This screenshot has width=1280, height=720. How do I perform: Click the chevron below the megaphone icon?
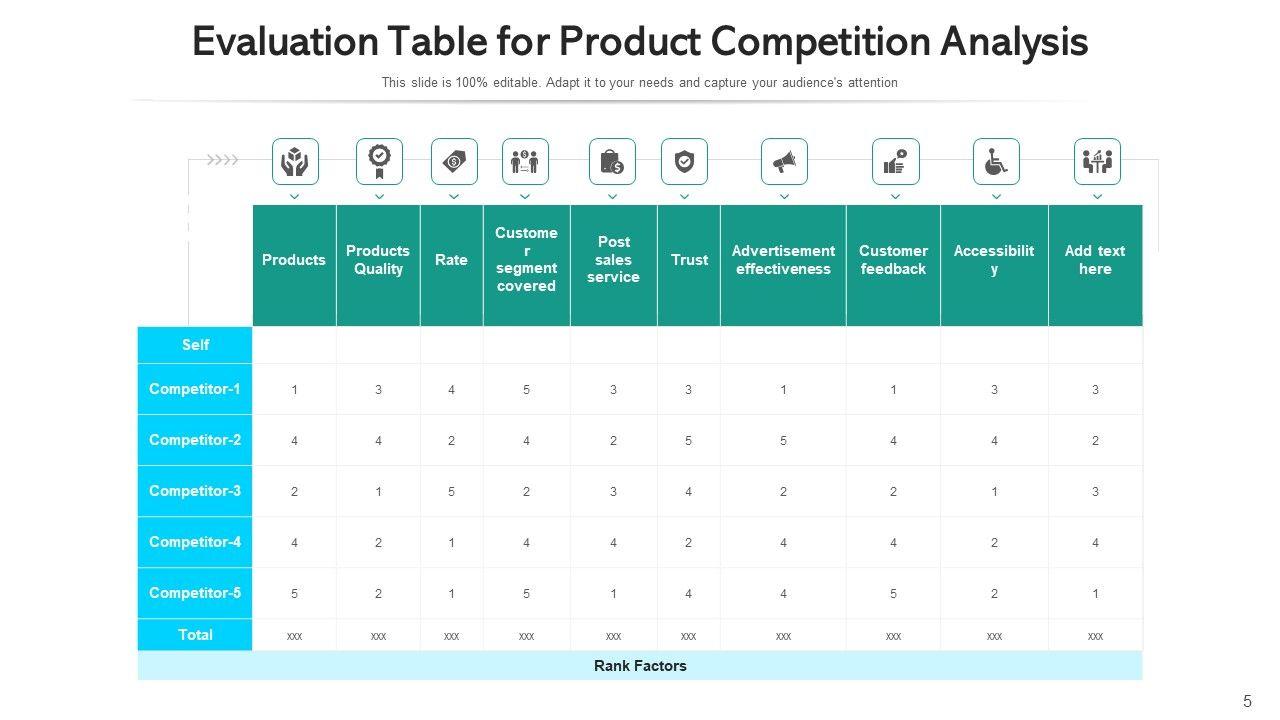(784, 197)
